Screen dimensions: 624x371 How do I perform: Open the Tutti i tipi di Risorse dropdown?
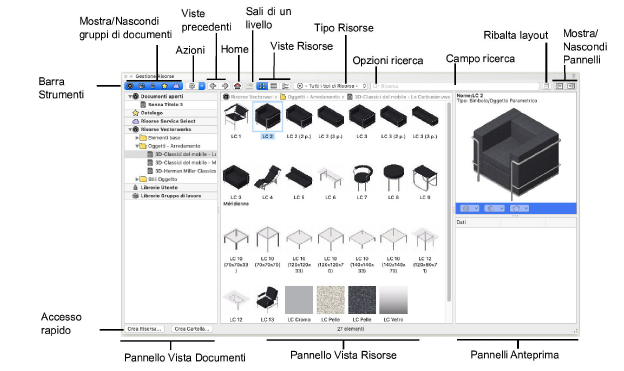(331, 86)
